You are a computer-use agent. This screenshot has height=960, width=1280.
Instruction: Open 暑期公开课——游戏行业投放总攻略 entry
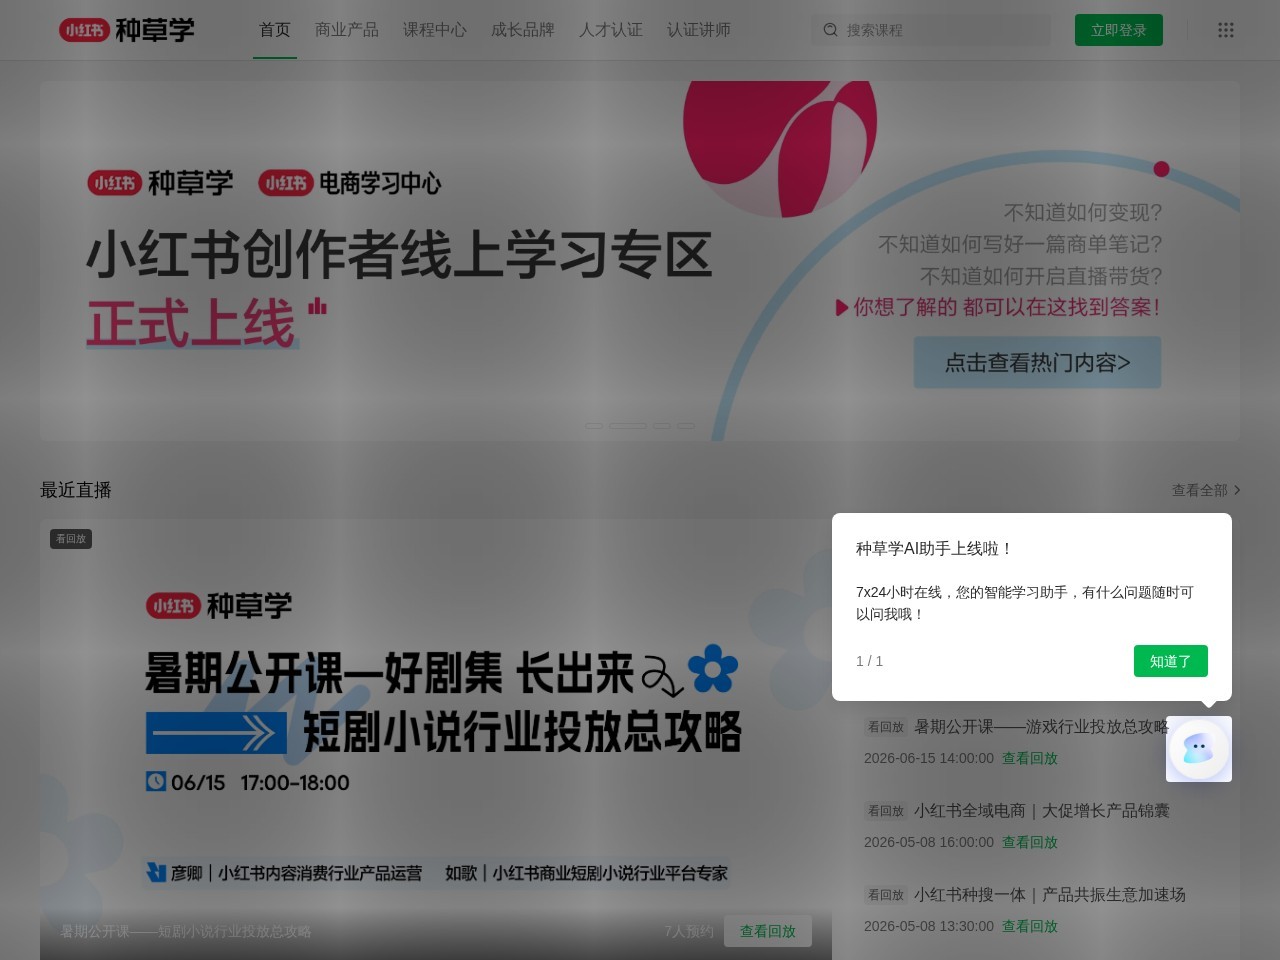click(1041, 727)
